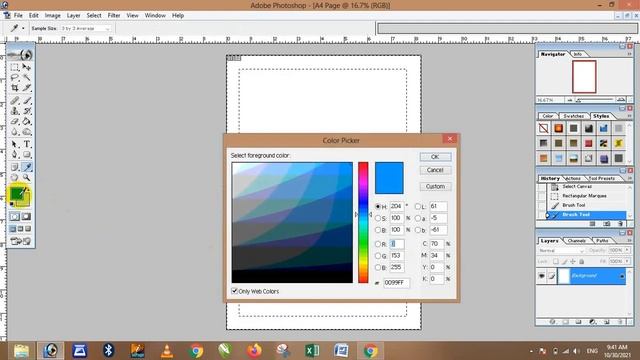Select the Notes tool
Image resolution: width=640 pixels, height=360 pixels.
coord(15,167)
